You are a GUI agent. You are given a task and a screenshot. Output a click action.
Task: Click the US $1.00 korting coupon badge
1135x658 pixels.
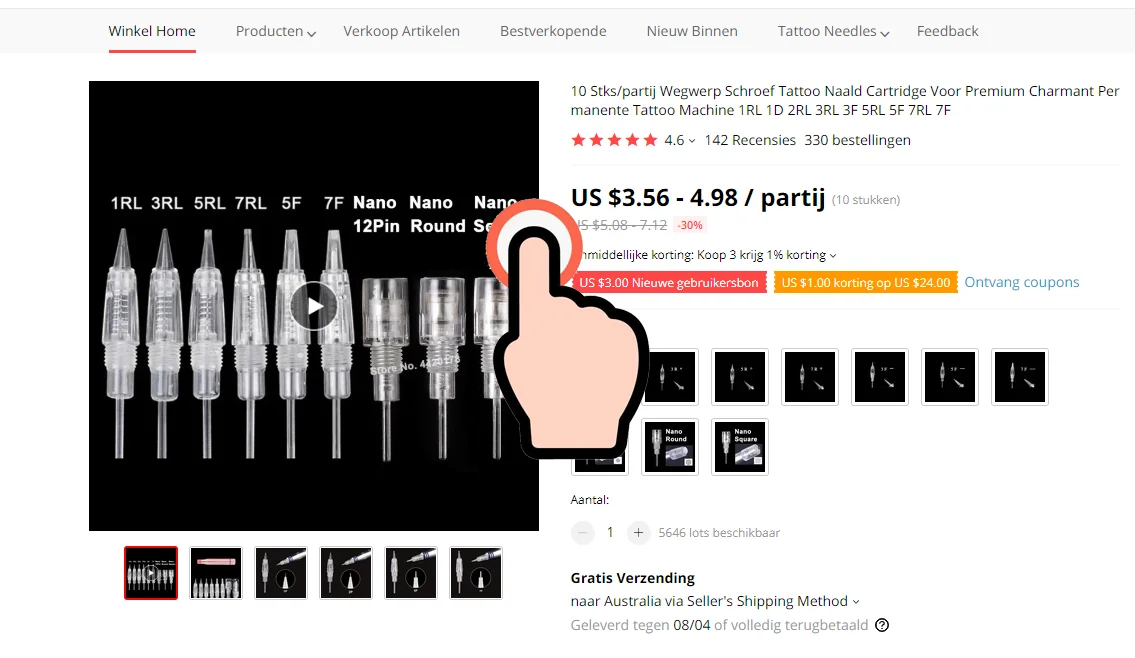click(x=866, y=282)
